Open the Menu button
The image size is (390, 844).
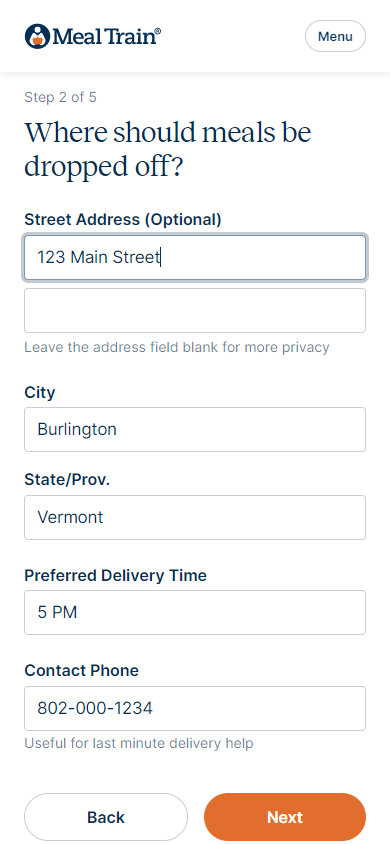coord(335,36)
